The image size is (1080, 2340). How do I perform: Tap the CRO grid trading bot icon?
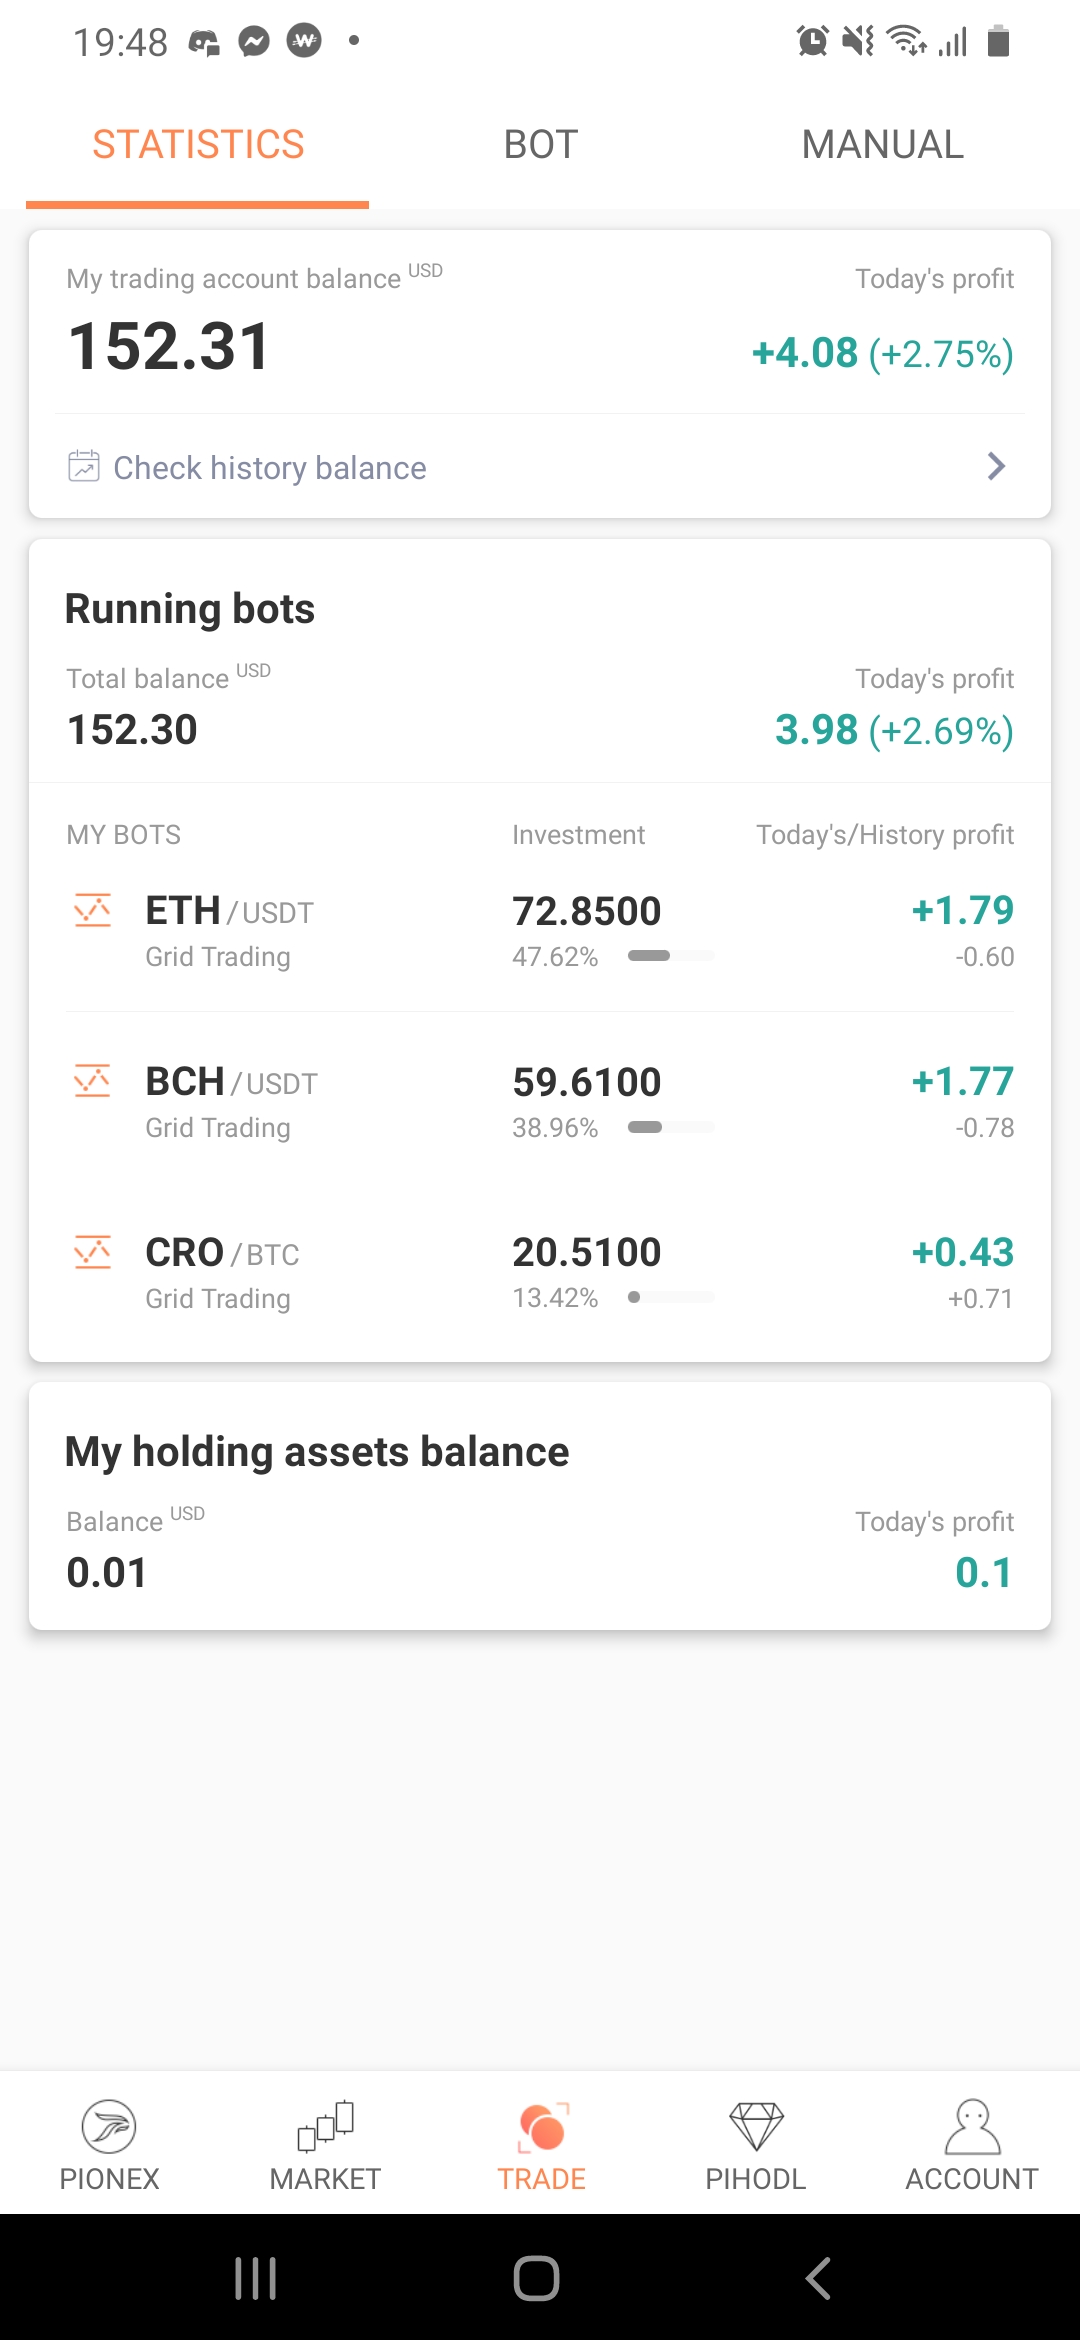coord(93,1252)
